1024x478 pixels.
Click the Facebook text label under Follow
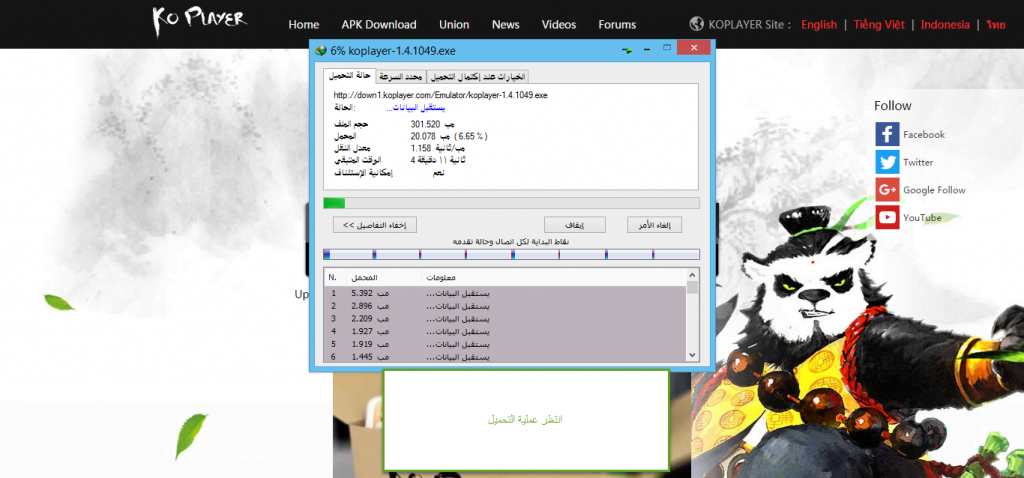coord(924,135)
